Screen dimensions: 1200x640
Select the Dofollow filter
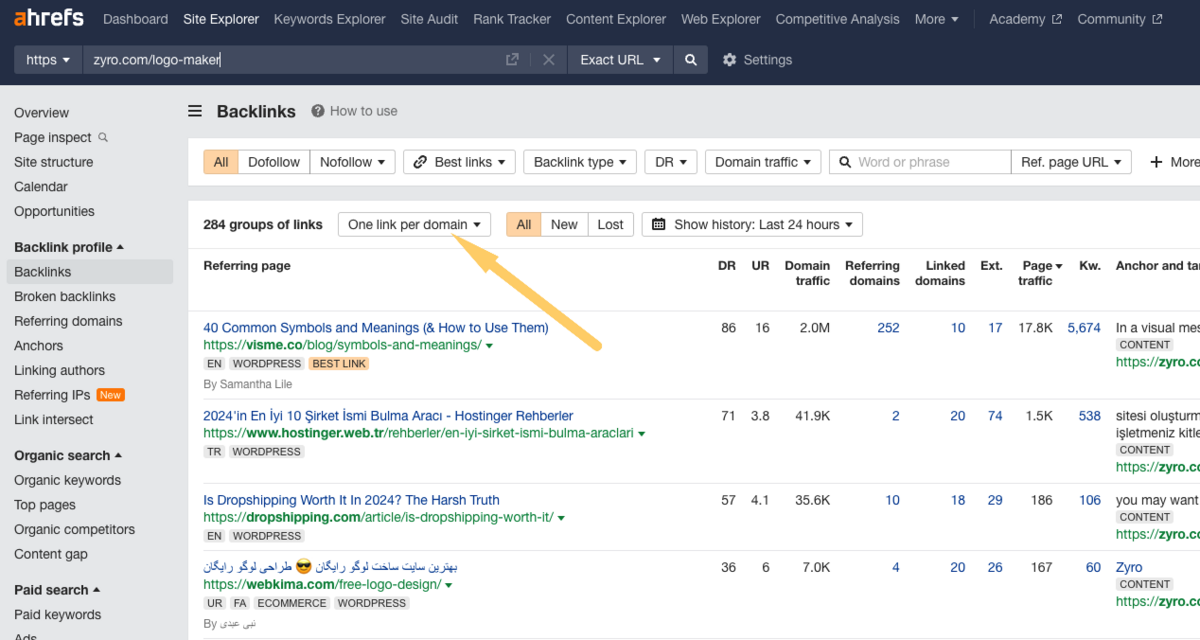273,162
